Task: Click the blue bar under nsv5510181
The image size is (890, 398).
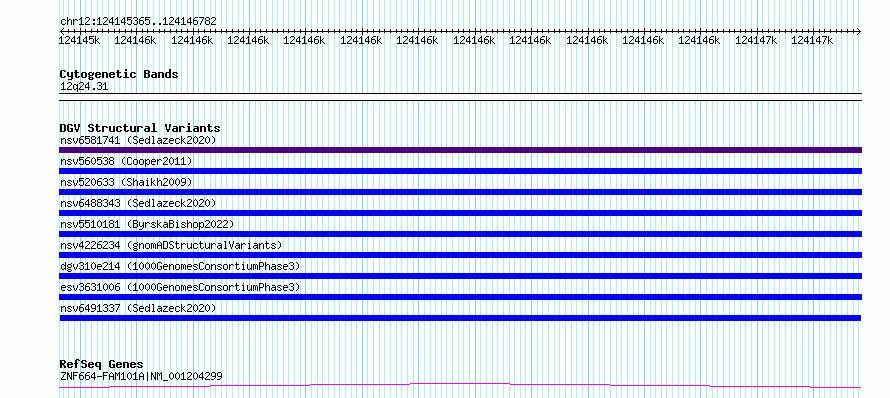Action: point(460,234)
